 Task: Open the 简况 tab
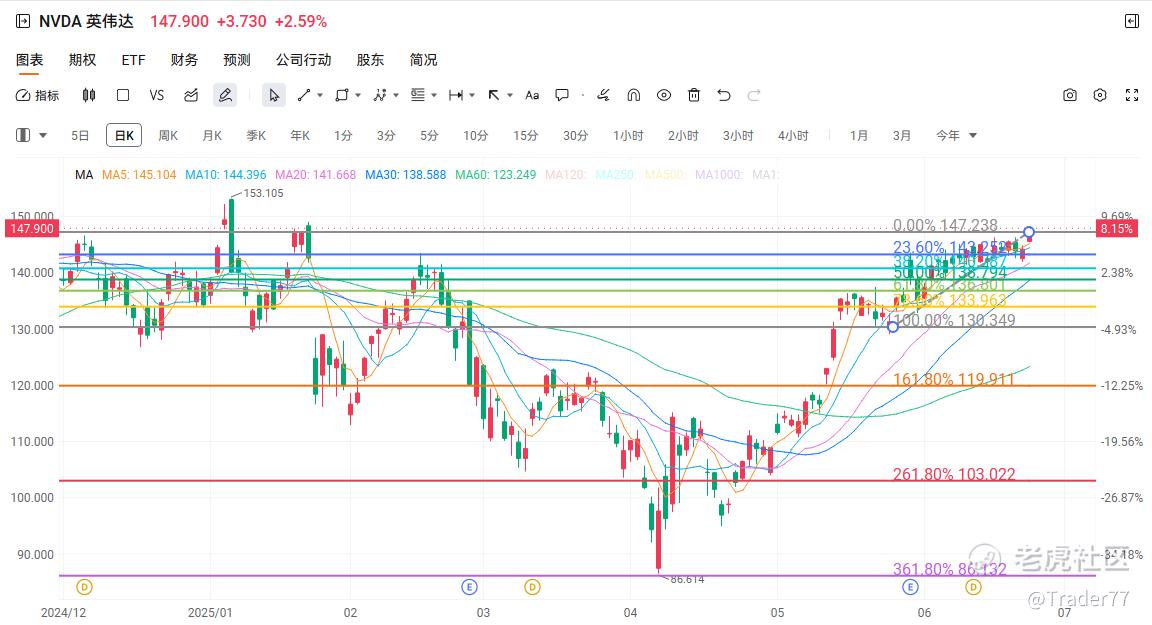point(423,60)
